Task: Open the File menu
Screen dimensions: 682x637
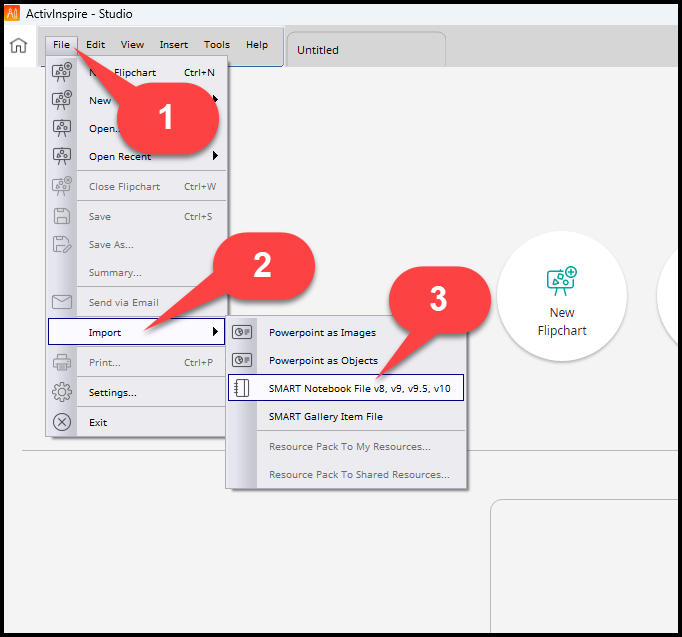Action: 61,44
